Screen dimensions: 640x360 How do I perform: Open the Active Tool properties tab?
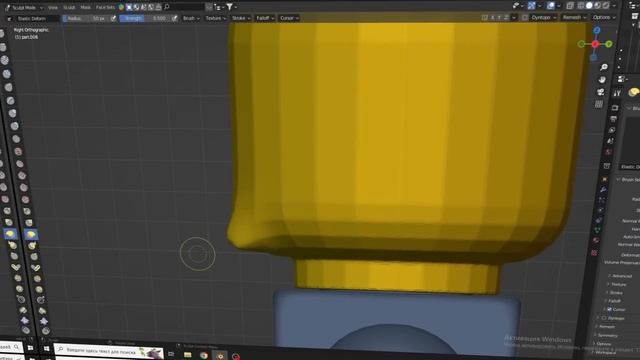[617, 93]
